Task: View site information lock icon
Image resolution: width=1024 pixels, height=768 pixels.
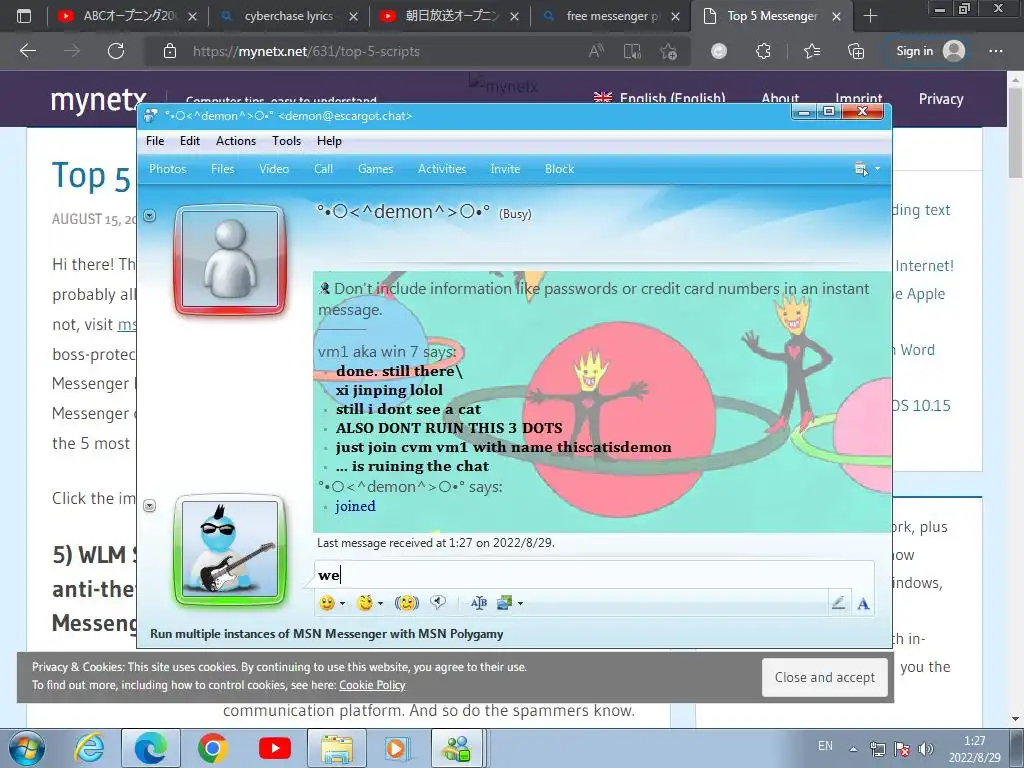Action: 170,51
